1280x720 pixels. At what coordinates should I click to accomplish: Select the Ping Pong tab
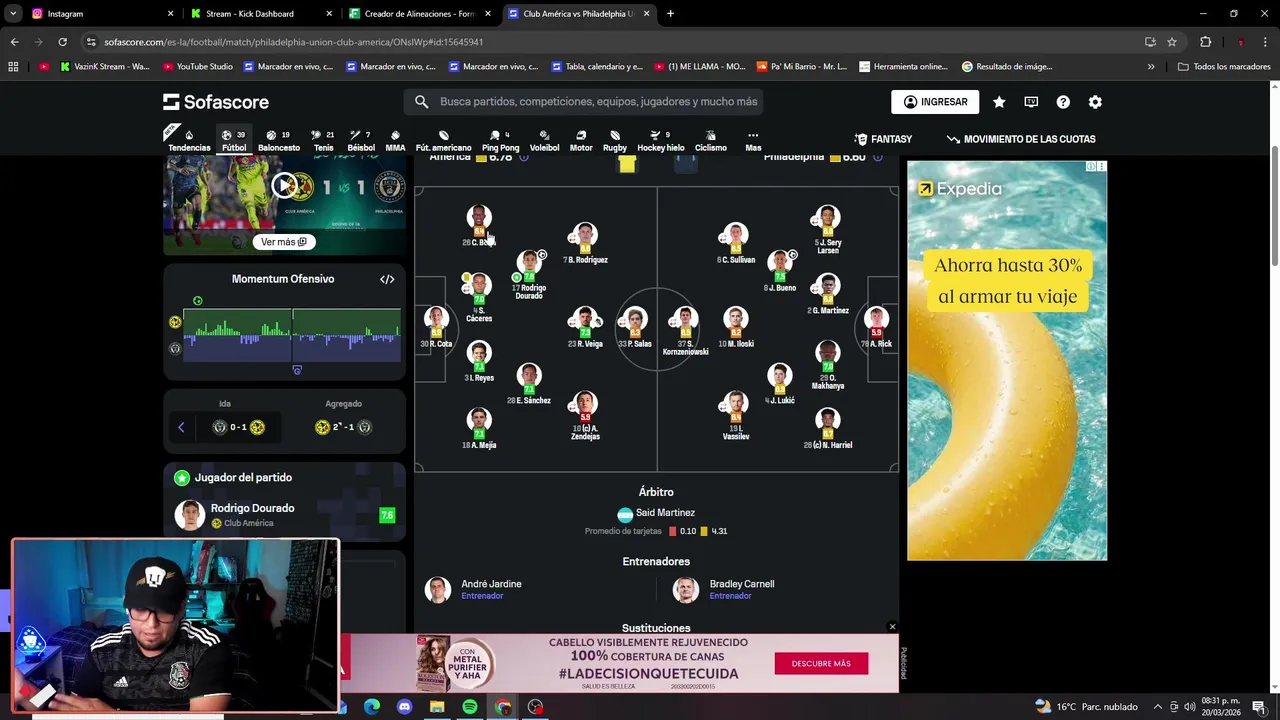click(x=500, y=140)
